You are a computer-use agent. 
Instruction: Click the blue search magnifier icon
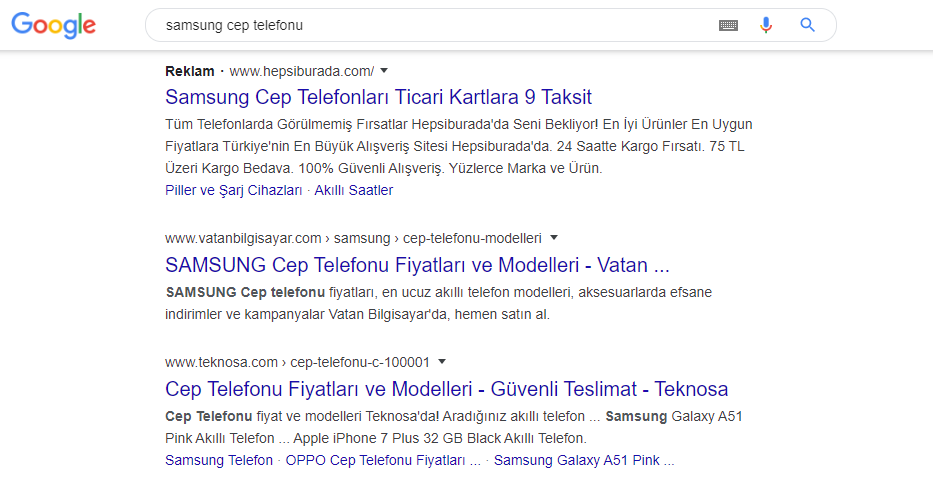tap(807, 25)
